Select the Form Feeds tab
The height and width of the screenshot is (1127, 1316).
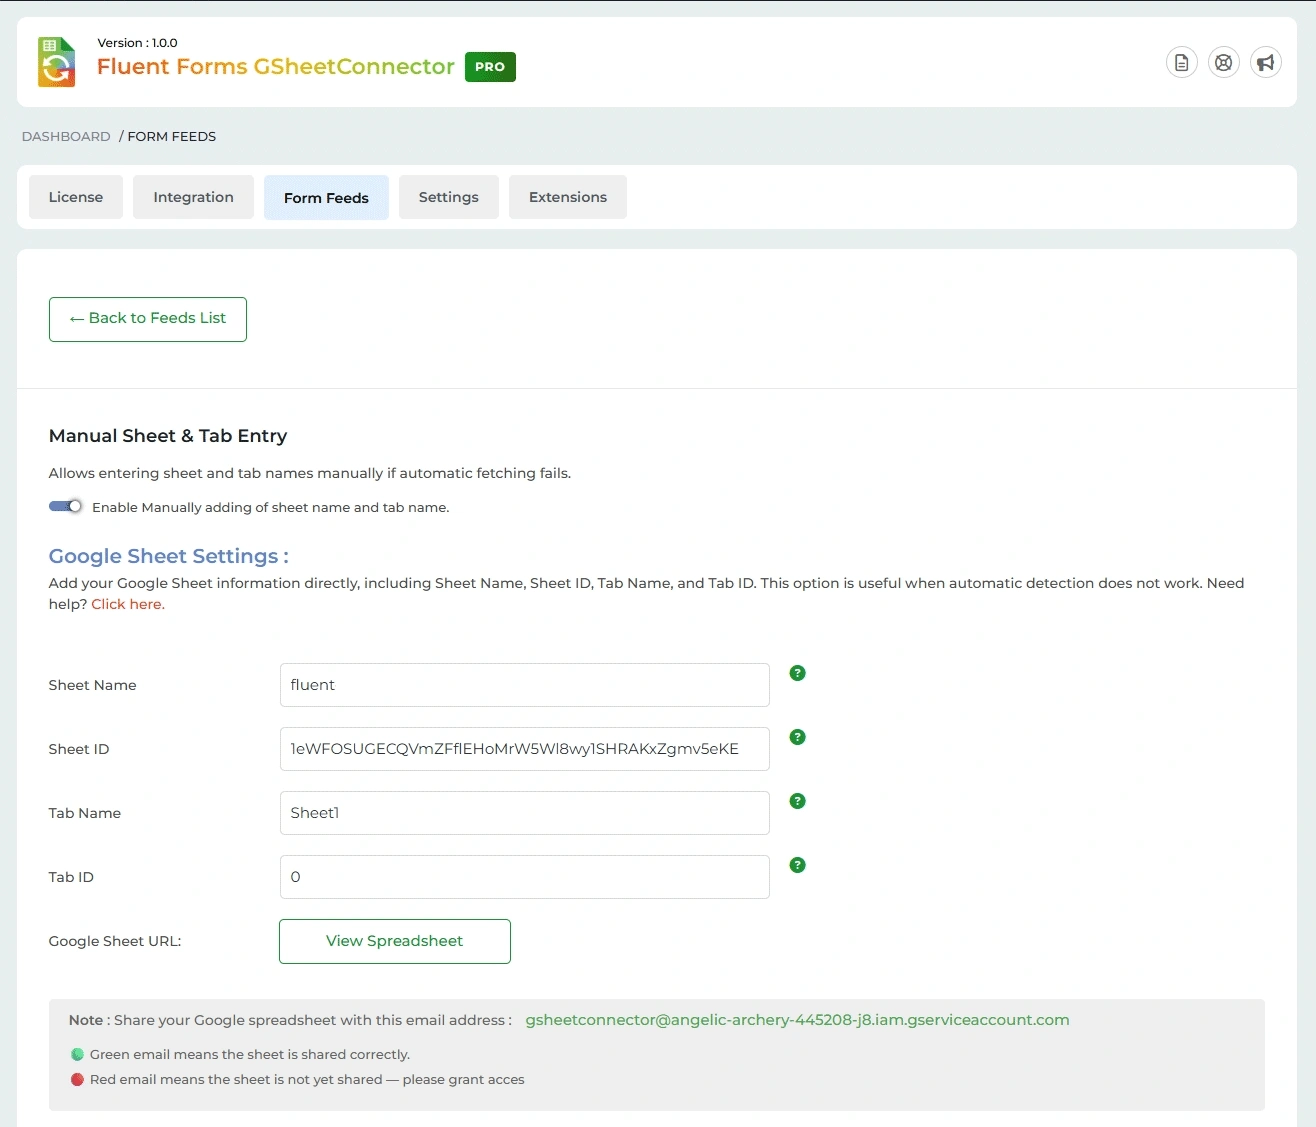pyautogui.click(x=326, y=198)
